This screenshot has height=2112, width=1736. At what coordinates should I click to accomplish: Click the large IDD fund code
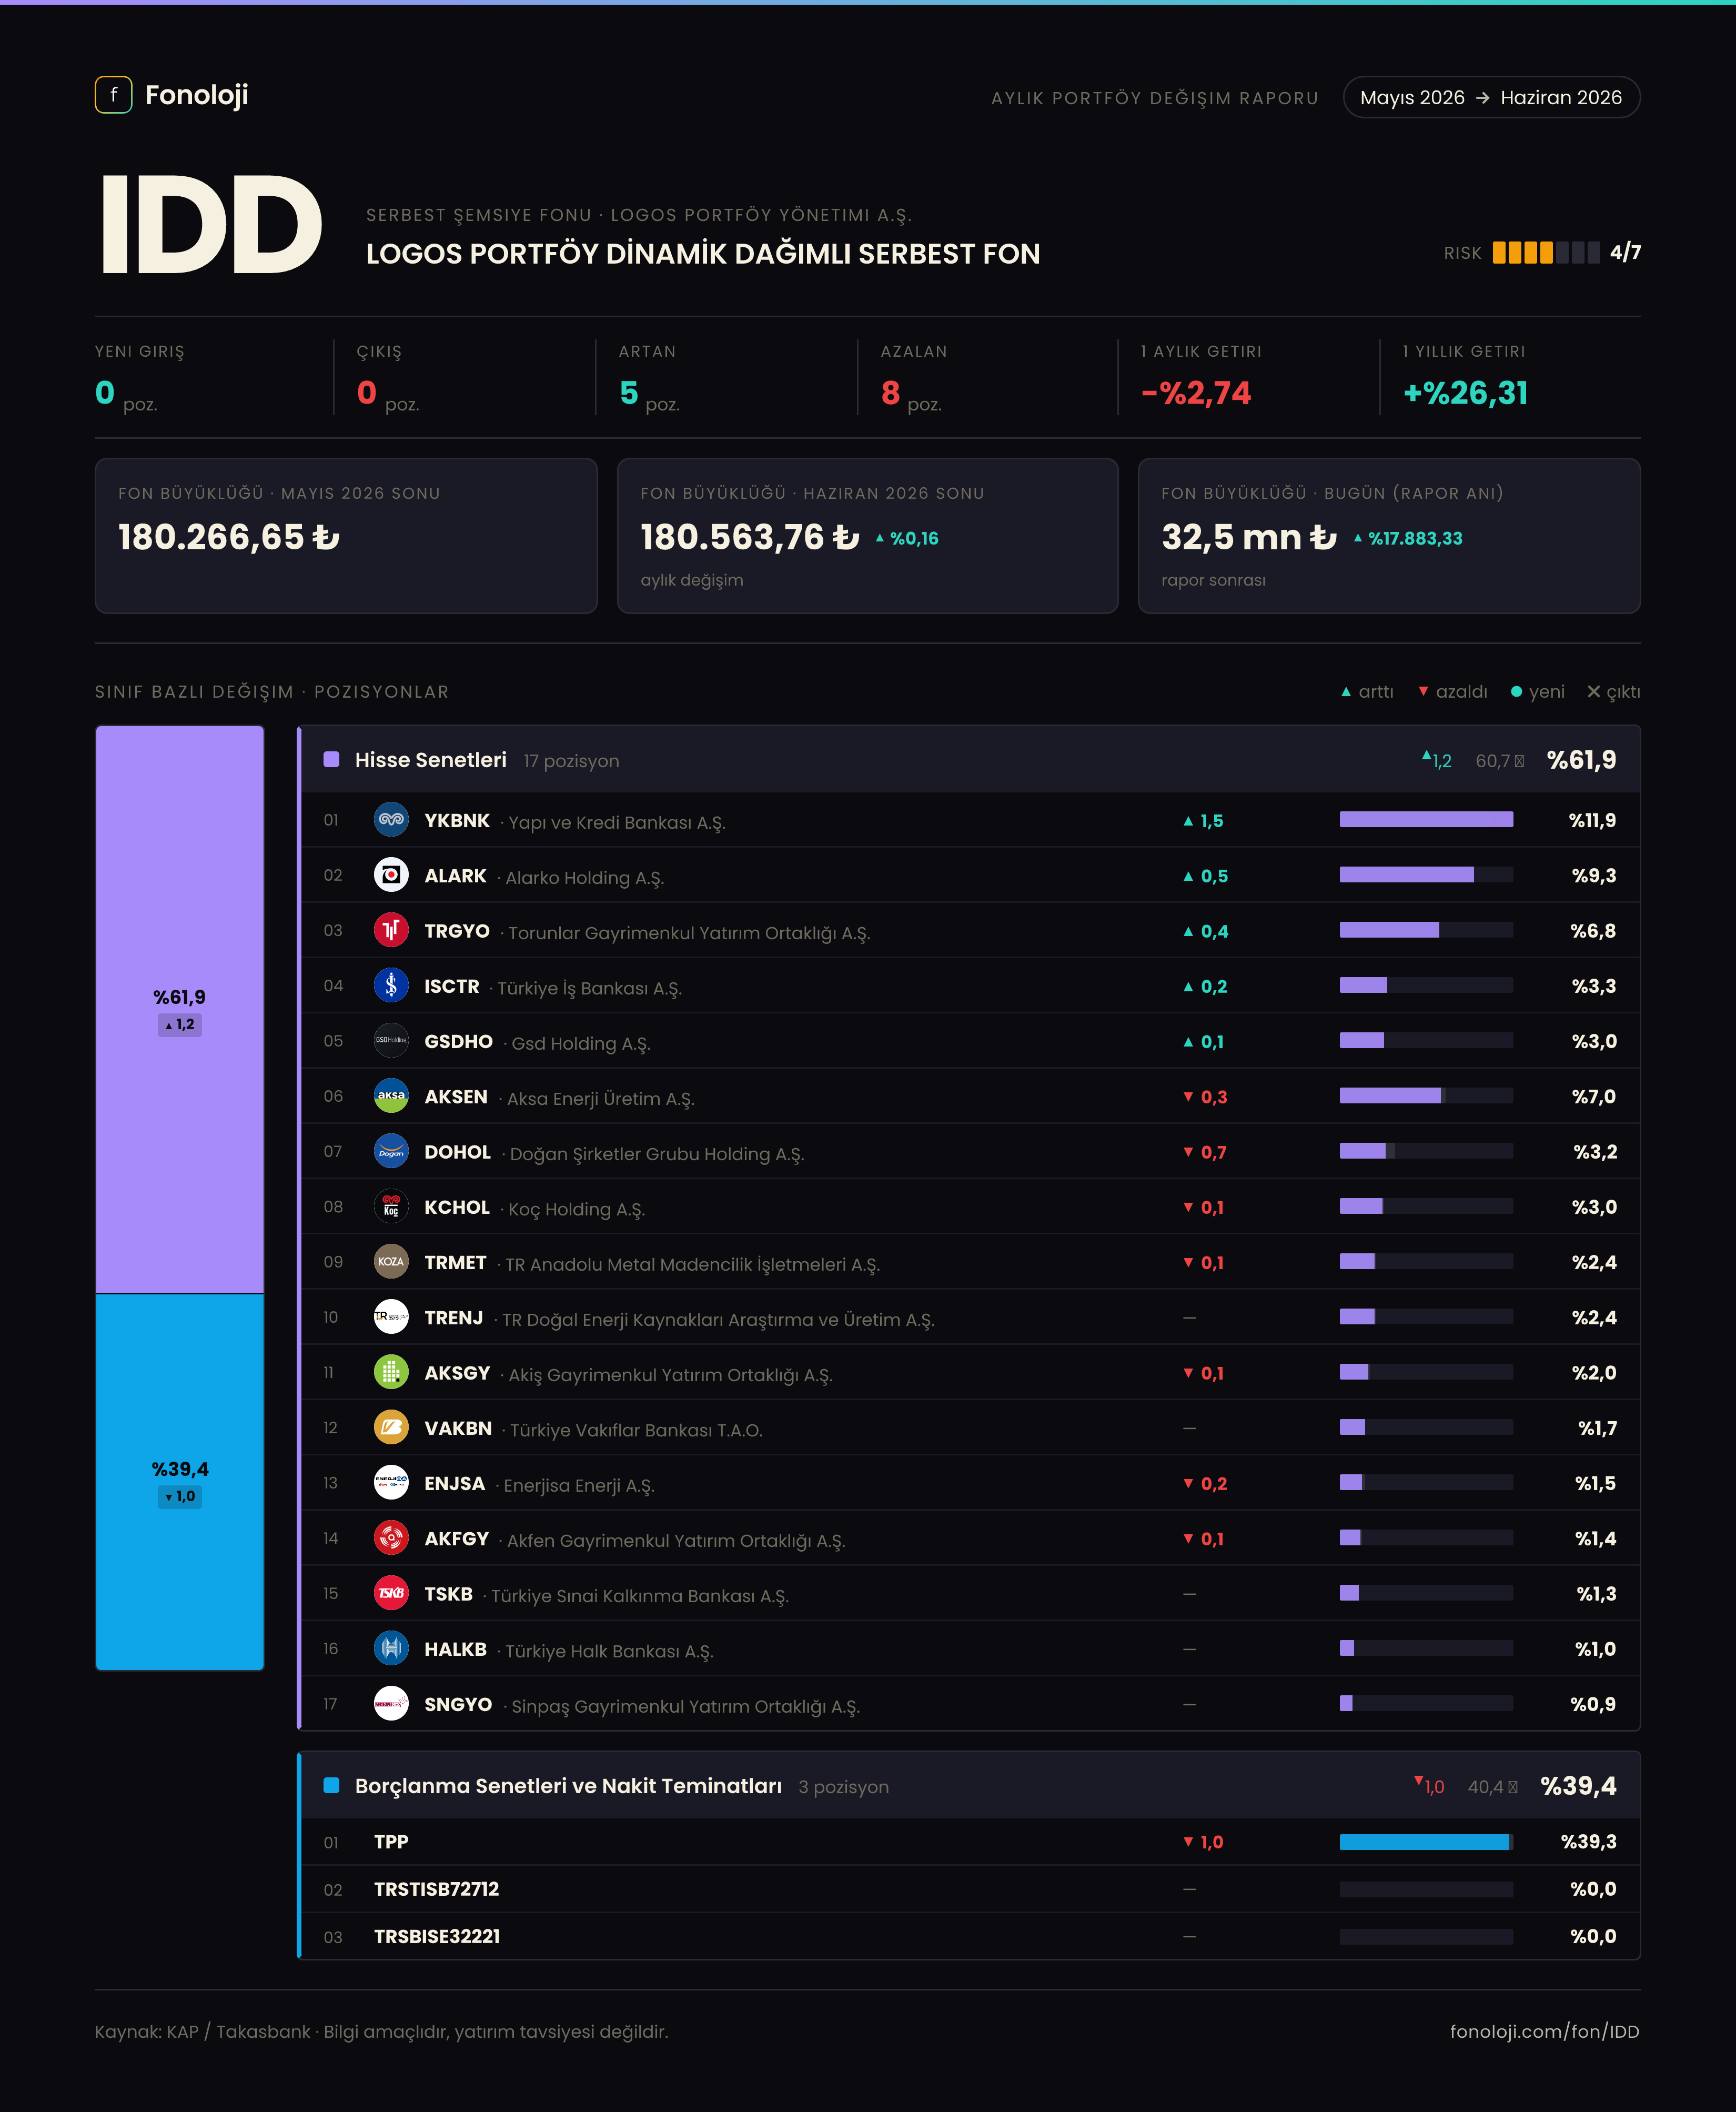[x=211, y=224]
